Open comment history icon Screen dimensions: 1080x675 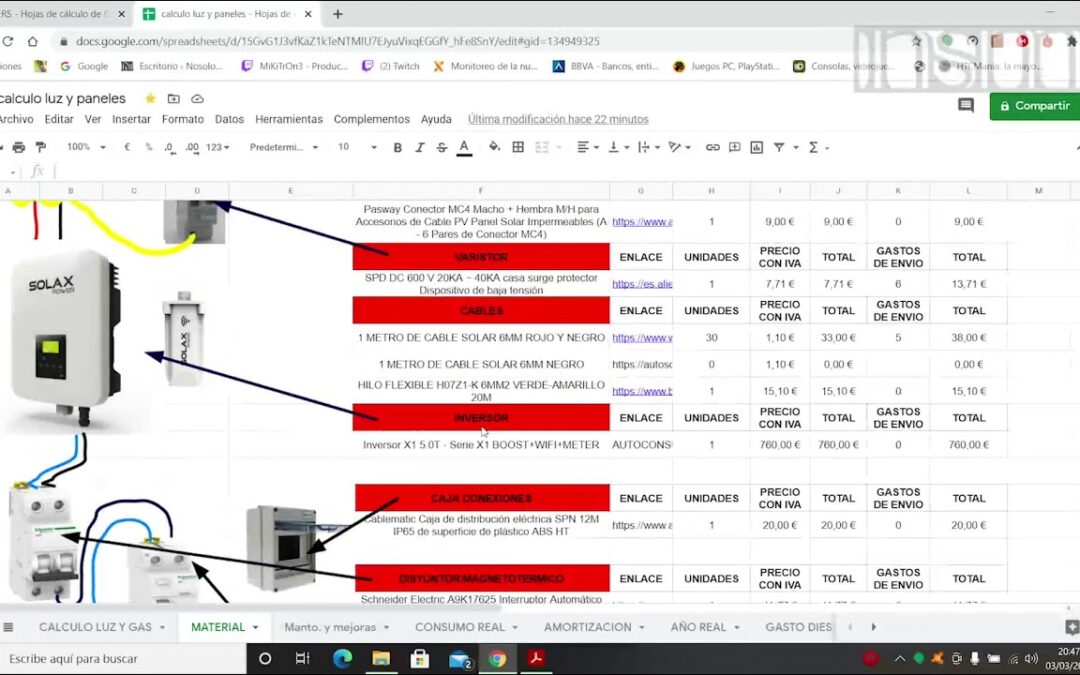coord(966,105)
